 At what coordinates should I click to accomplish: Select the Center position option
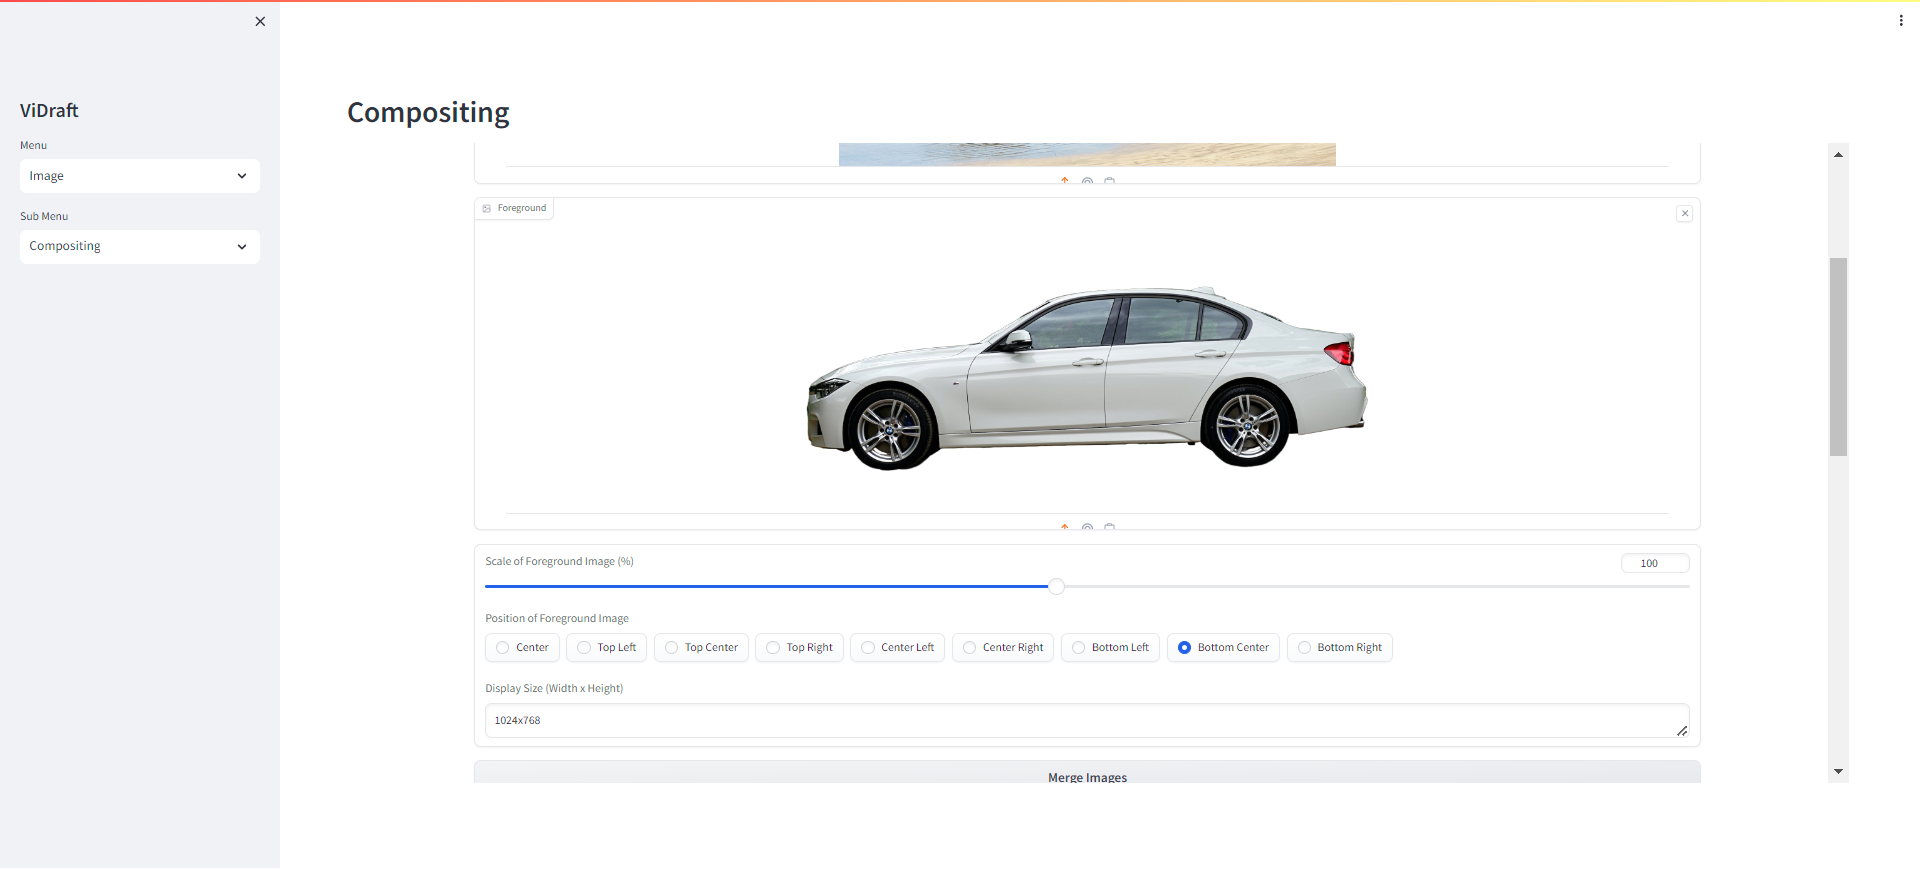coord(522,648)
